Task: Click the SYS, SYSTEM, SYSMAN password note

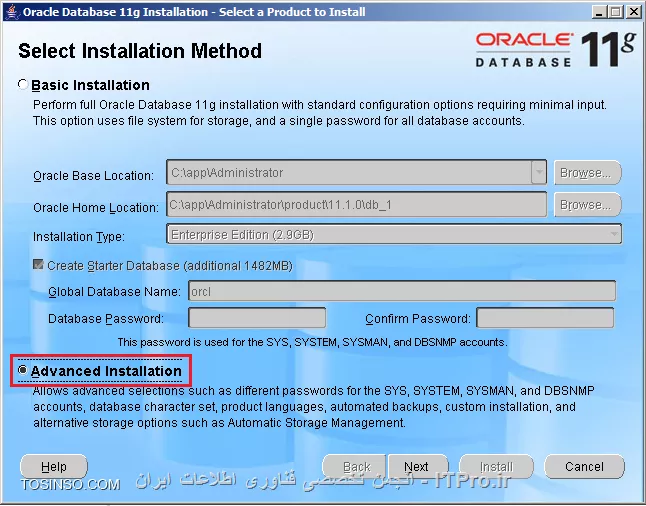Action: (312, 342)
